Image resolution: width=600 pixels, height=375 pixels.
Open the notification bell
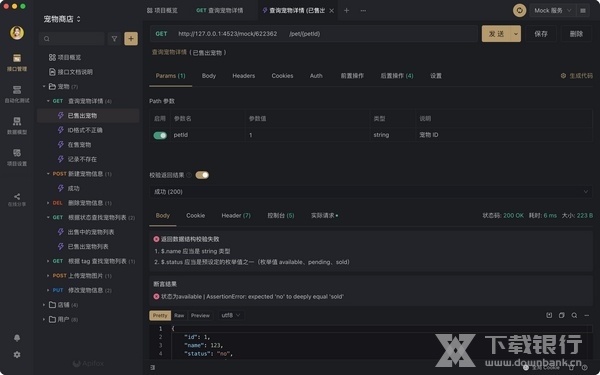[x=17, y=338]
